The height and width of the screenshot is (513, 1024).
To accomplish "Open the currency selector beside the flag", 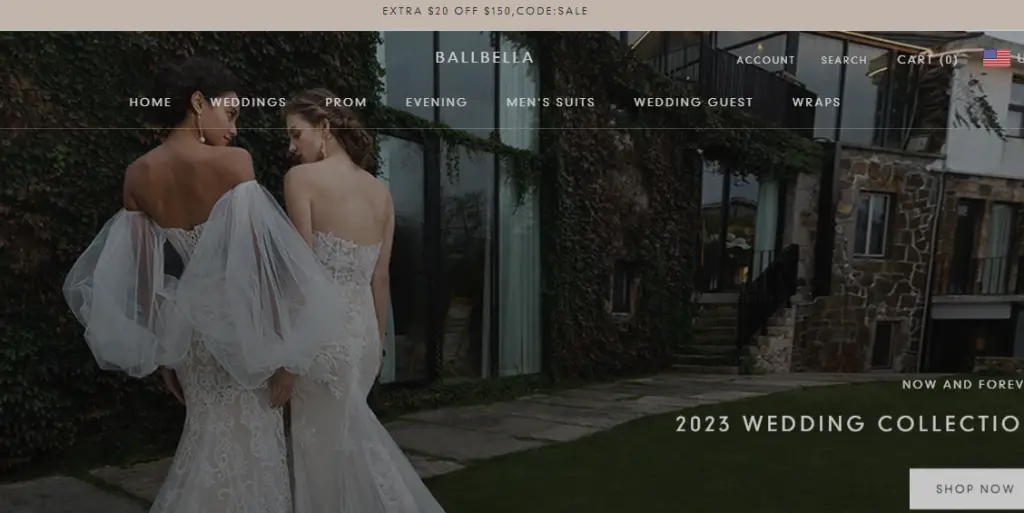I will [x=1018, y=59].
